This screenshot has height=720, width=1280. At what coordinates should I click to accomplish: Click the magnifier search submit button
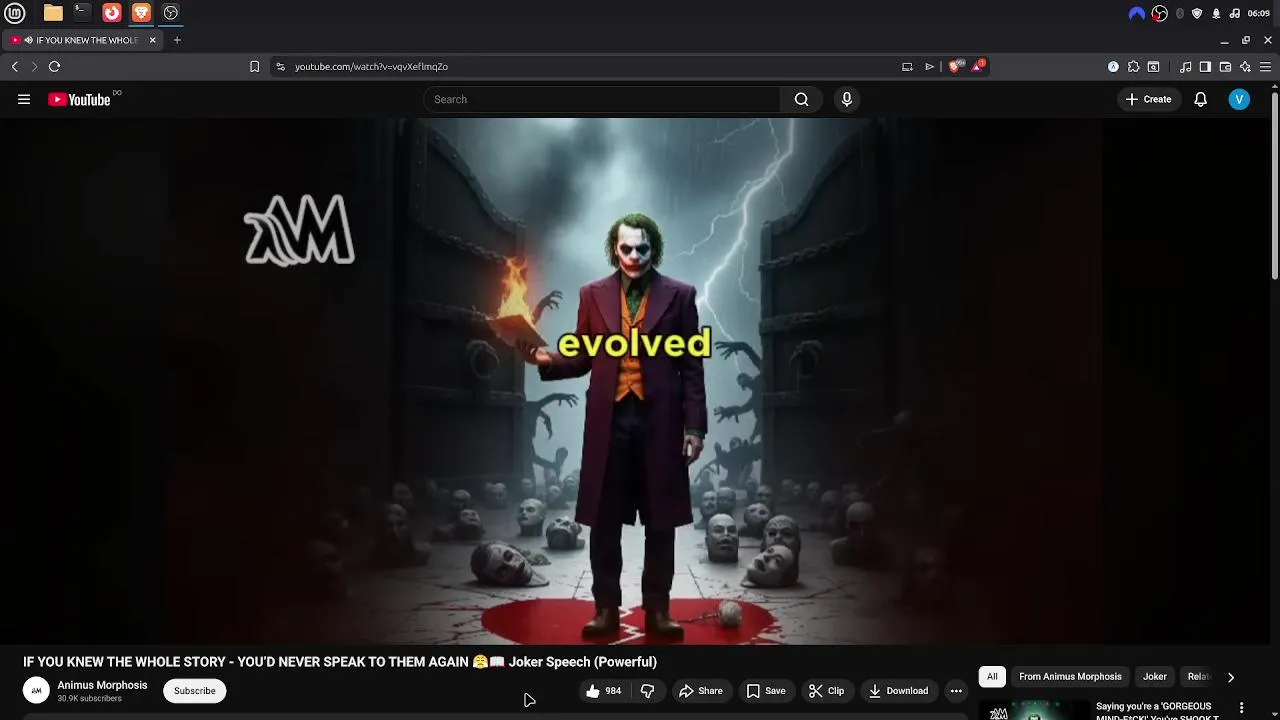point(801,99)
